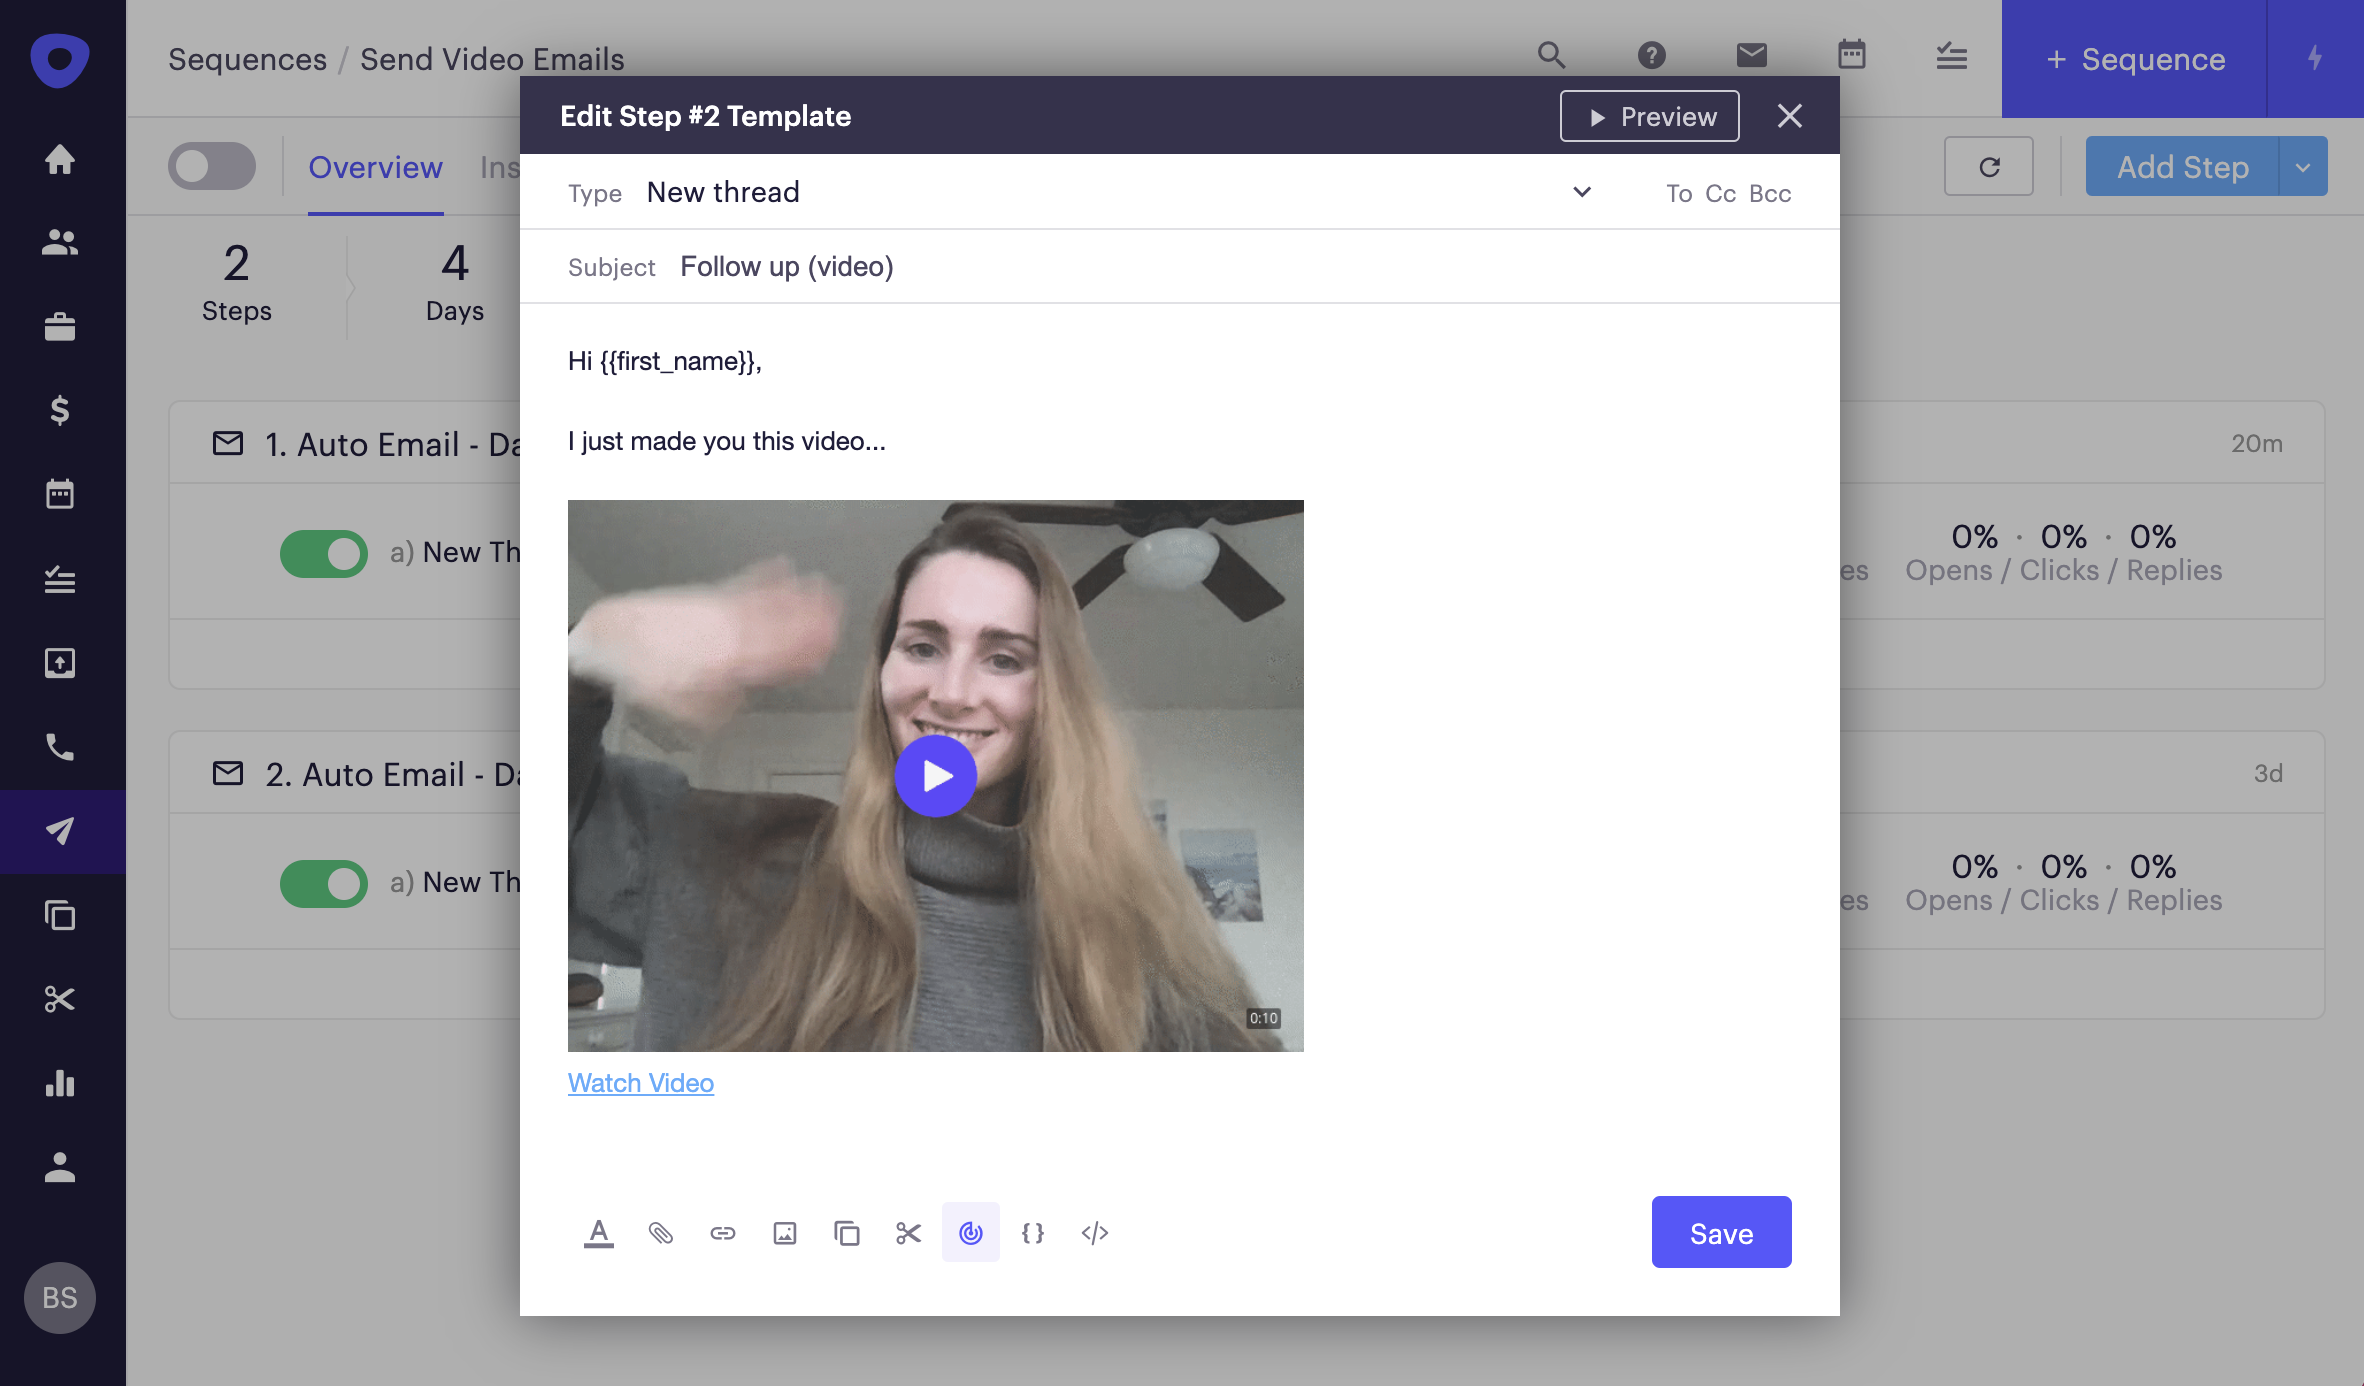Click the image embed icon in toolbar
This screenshot has height=1386, width=2364.
(x=784, y=1233)
